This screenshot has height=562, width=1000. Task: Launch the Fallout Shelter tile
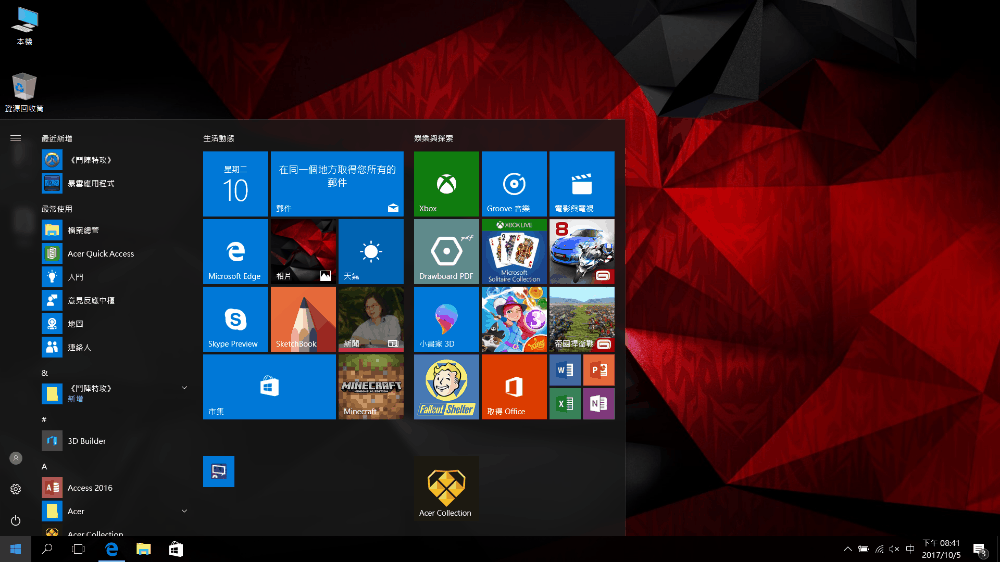pos(446,387)
